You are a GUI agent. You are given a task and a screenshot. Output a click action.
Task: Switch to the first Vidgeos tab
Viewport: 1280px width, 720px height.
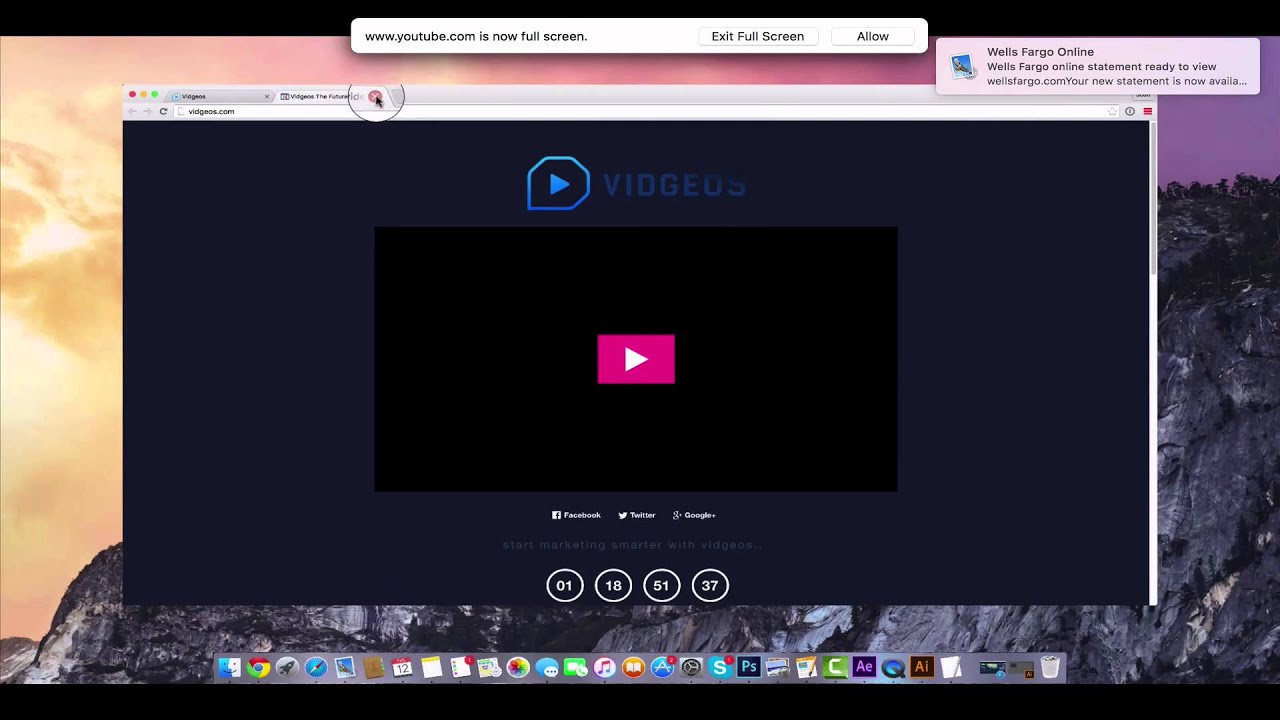pos(218,97)
